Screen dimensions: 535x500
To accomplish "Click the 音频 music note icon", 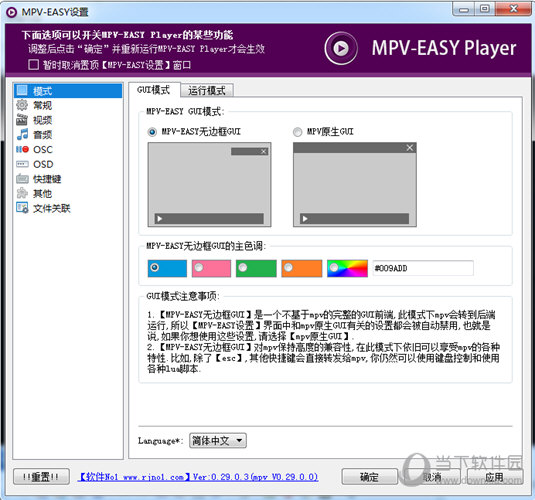I will [22, 134].
